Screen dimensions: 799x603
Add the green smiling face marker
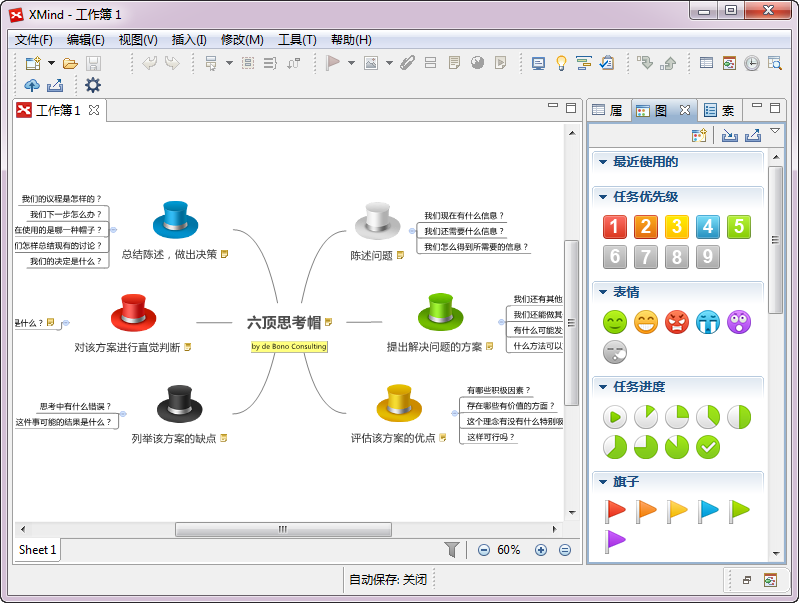pos(615,322)
